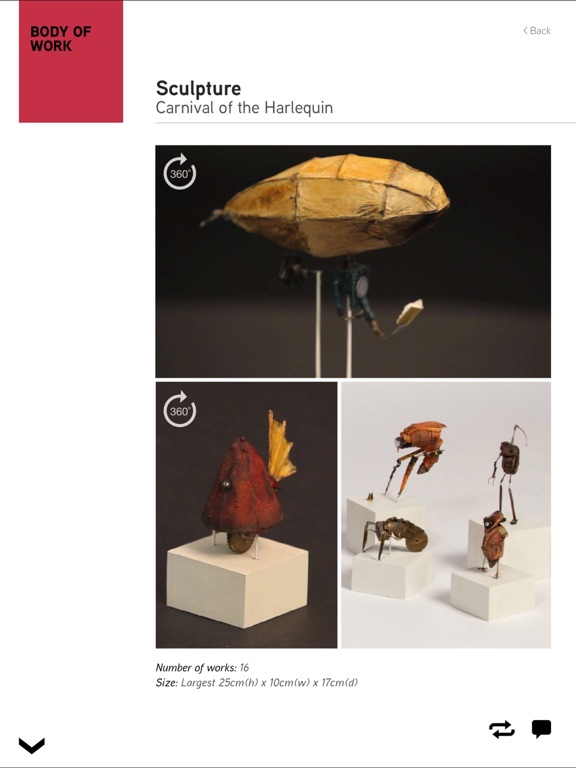Open 360° view of red cone creature

coord(179,409)
